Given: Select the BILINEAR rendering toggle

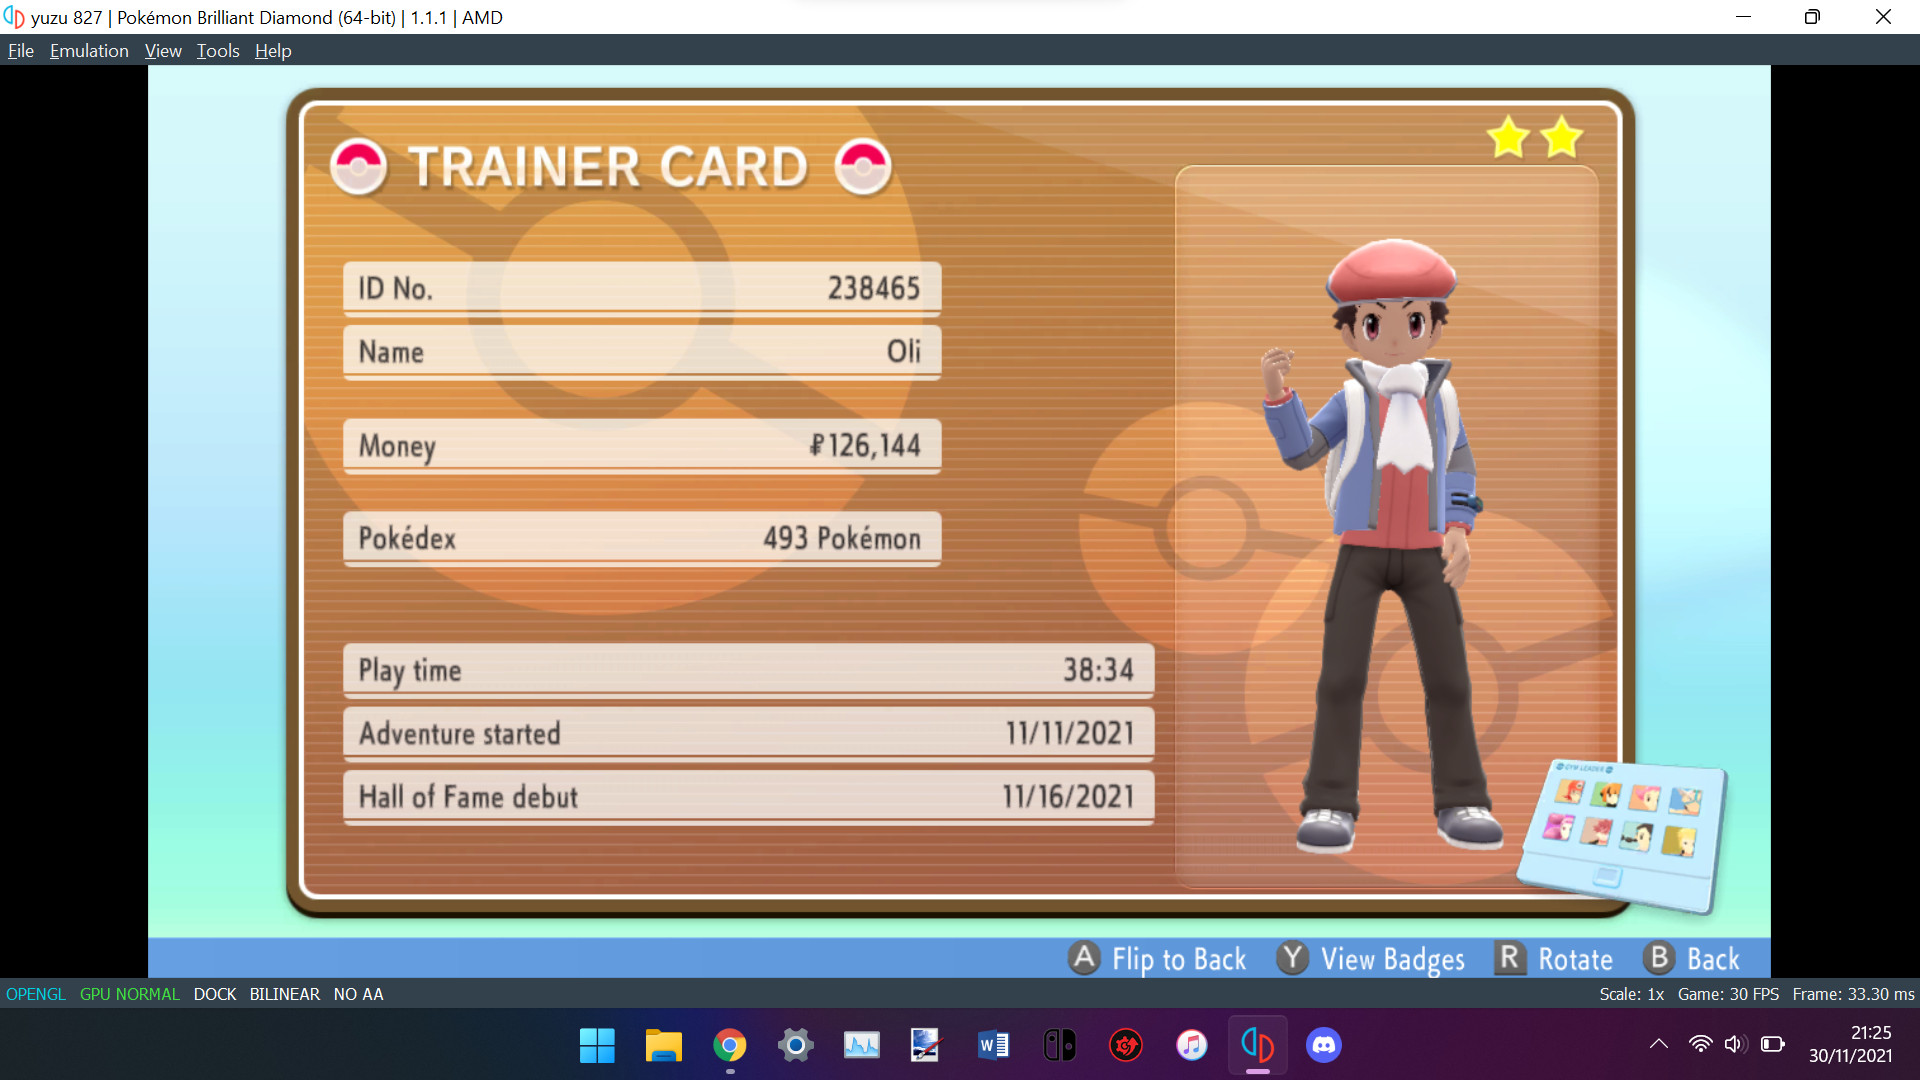Looking at the screenshot, I should (282, 993).
